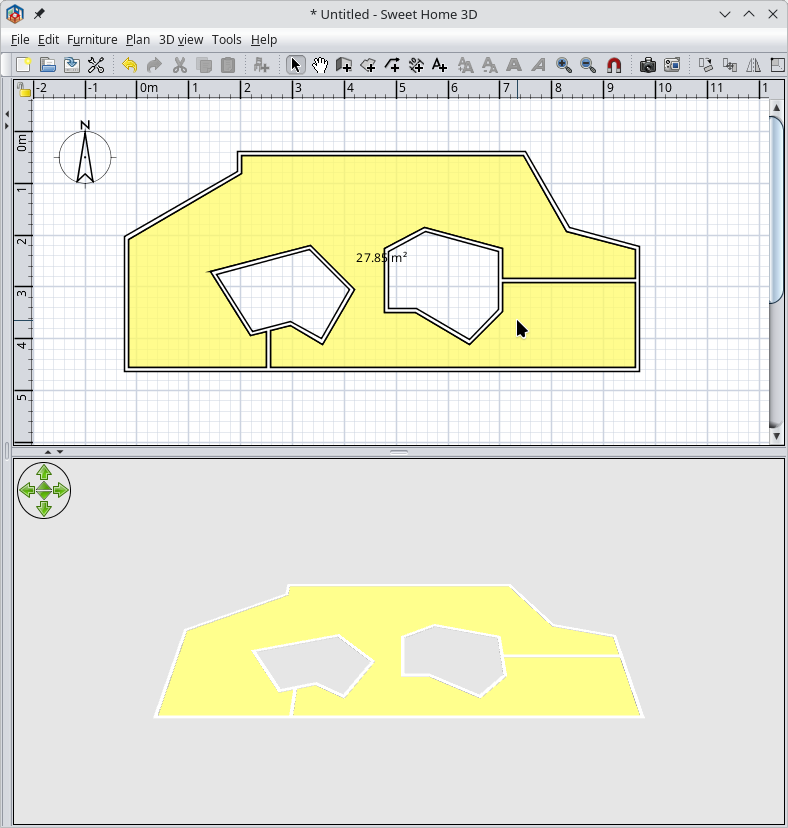The image size is (788, 828).
Task: Turn 3D camera left with left arrow
Action: 26,491
